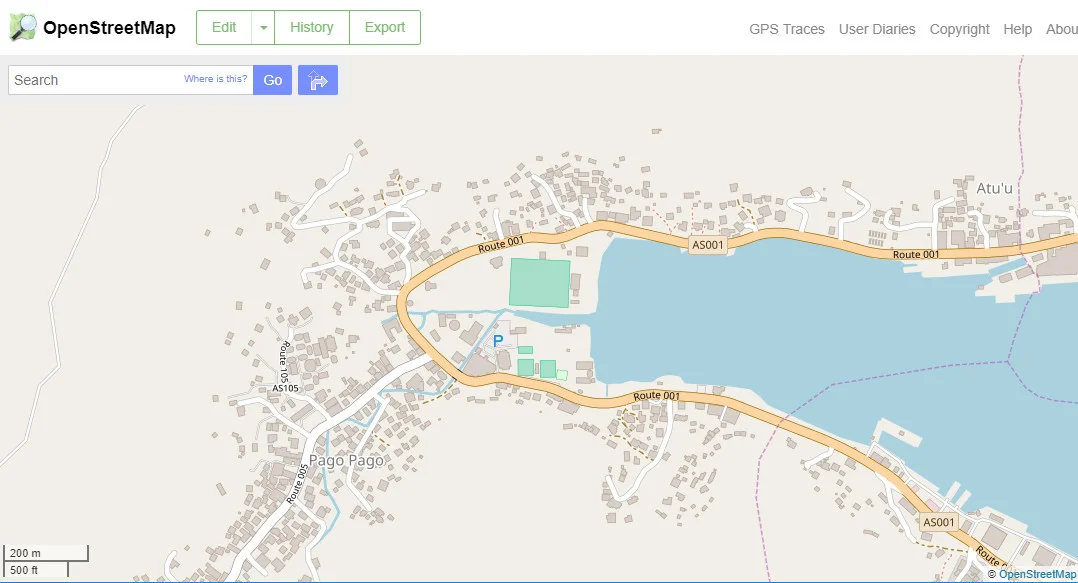Open the OpenStreetMap home title link
The height and width of the screenshot is (583, 1078).
pyautogui.click(x=109, y=28)
